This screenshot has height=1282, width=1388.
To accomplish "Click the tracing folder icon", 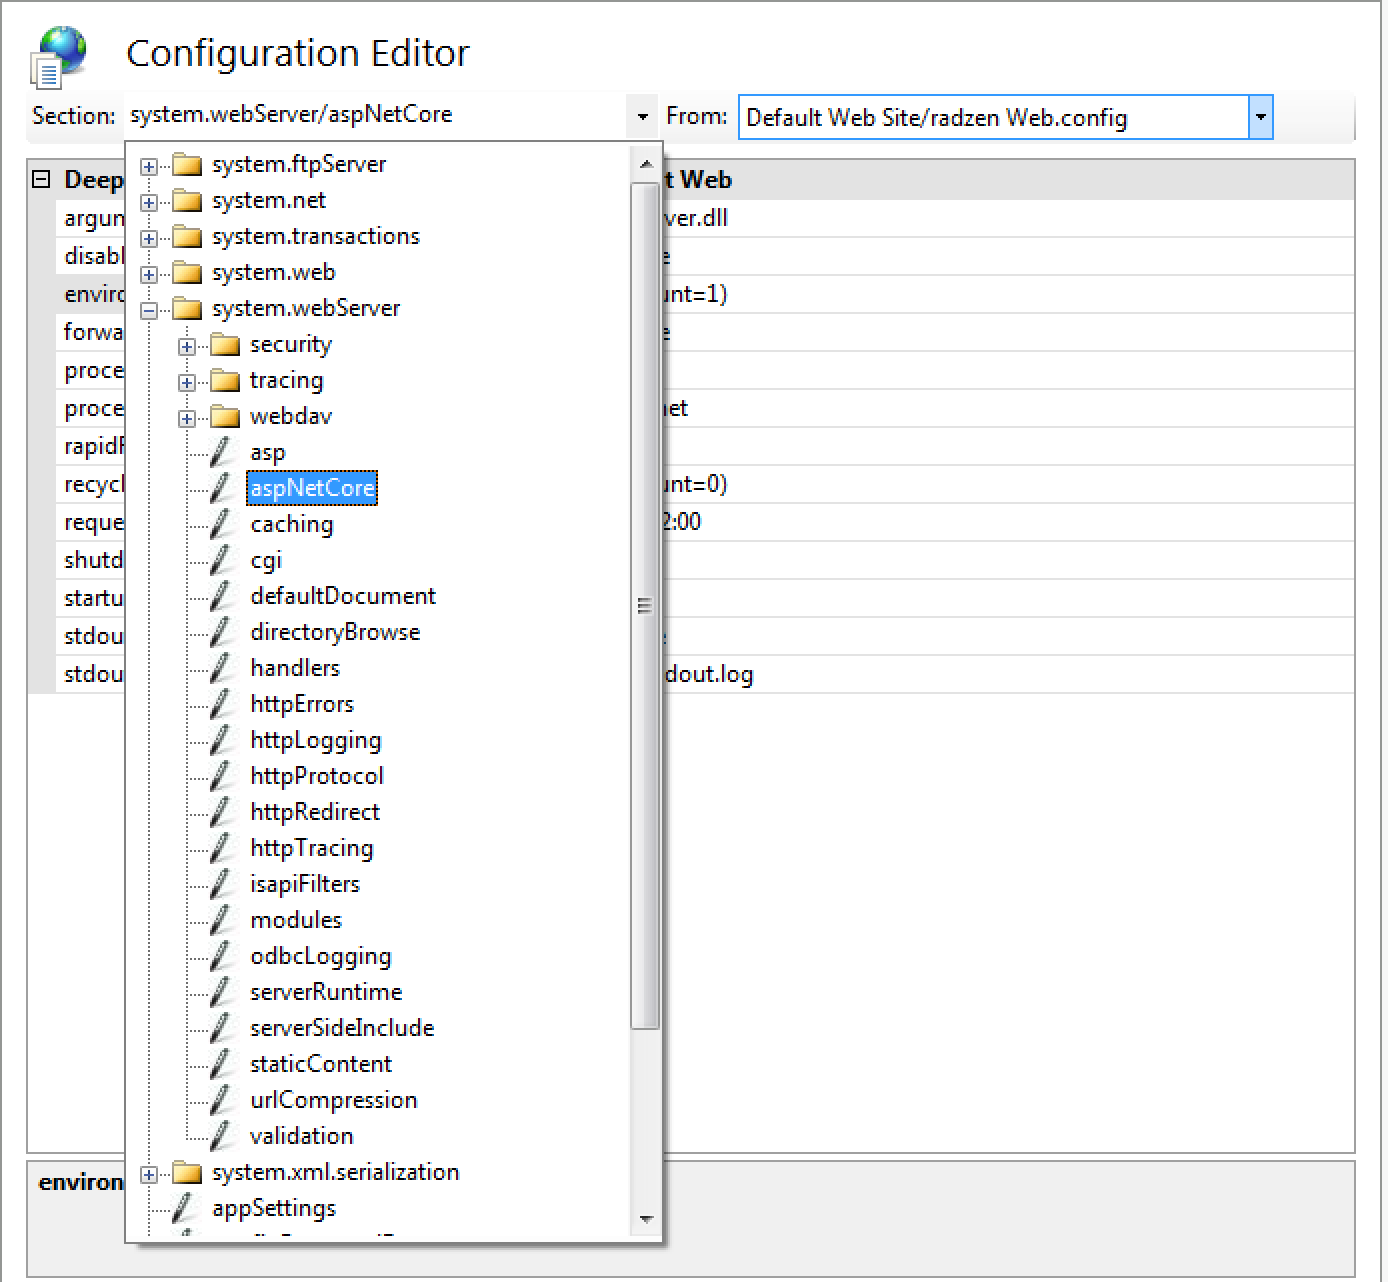I will (x=225, y=381).
